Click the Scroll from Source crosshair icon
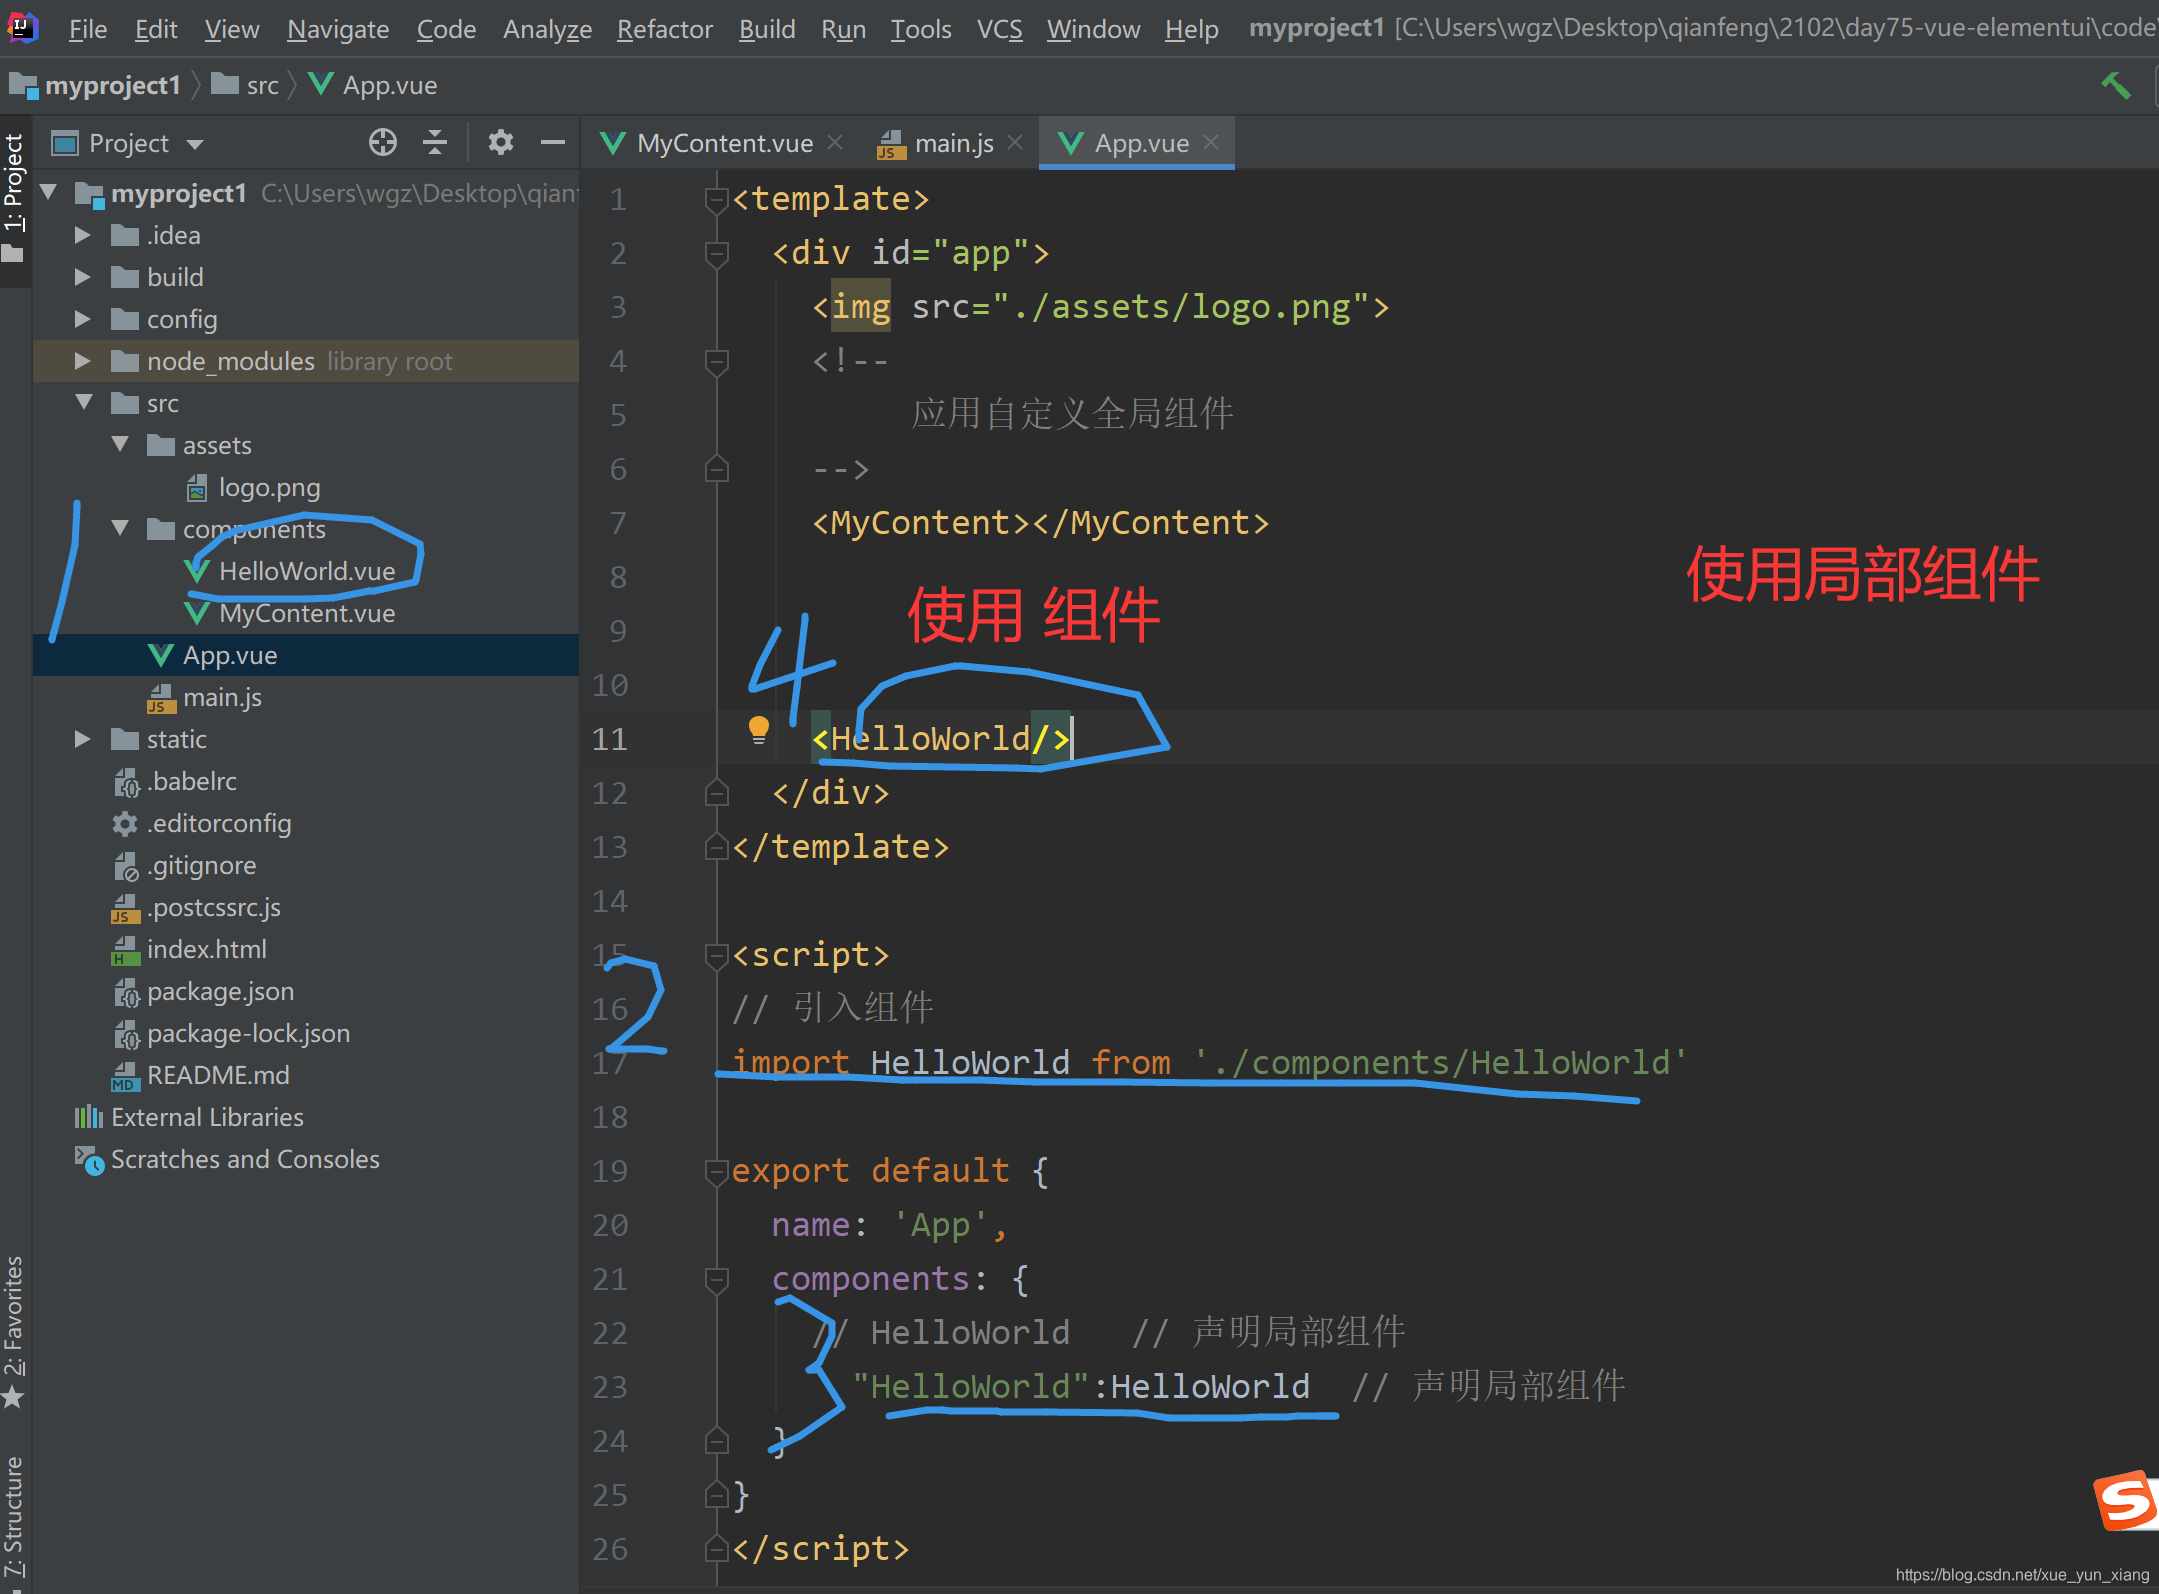 [x=383, y=142]
